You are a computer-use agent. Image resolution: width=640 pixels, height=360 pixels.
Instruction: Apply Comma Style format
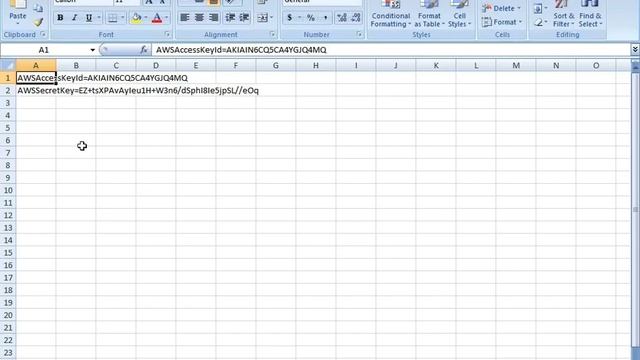[325, 18]
